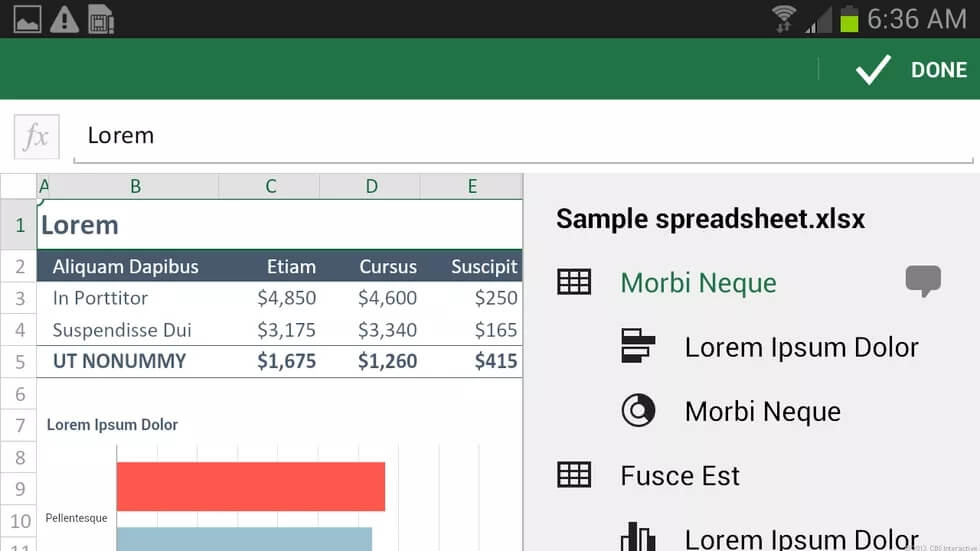Tap the fx function icon
Screen dimensions: 980x551
(x=37, y=136)
